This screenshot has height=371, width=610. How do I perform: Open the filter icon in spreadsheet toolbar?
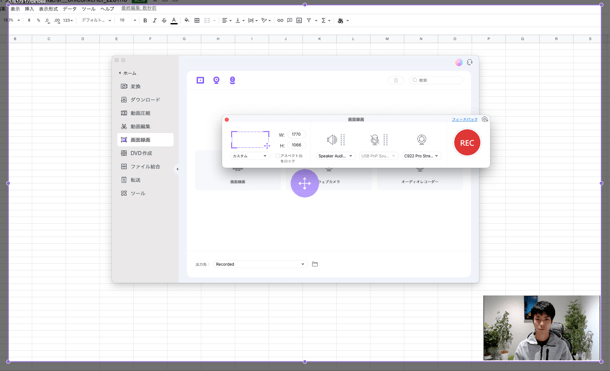[309, 20]
